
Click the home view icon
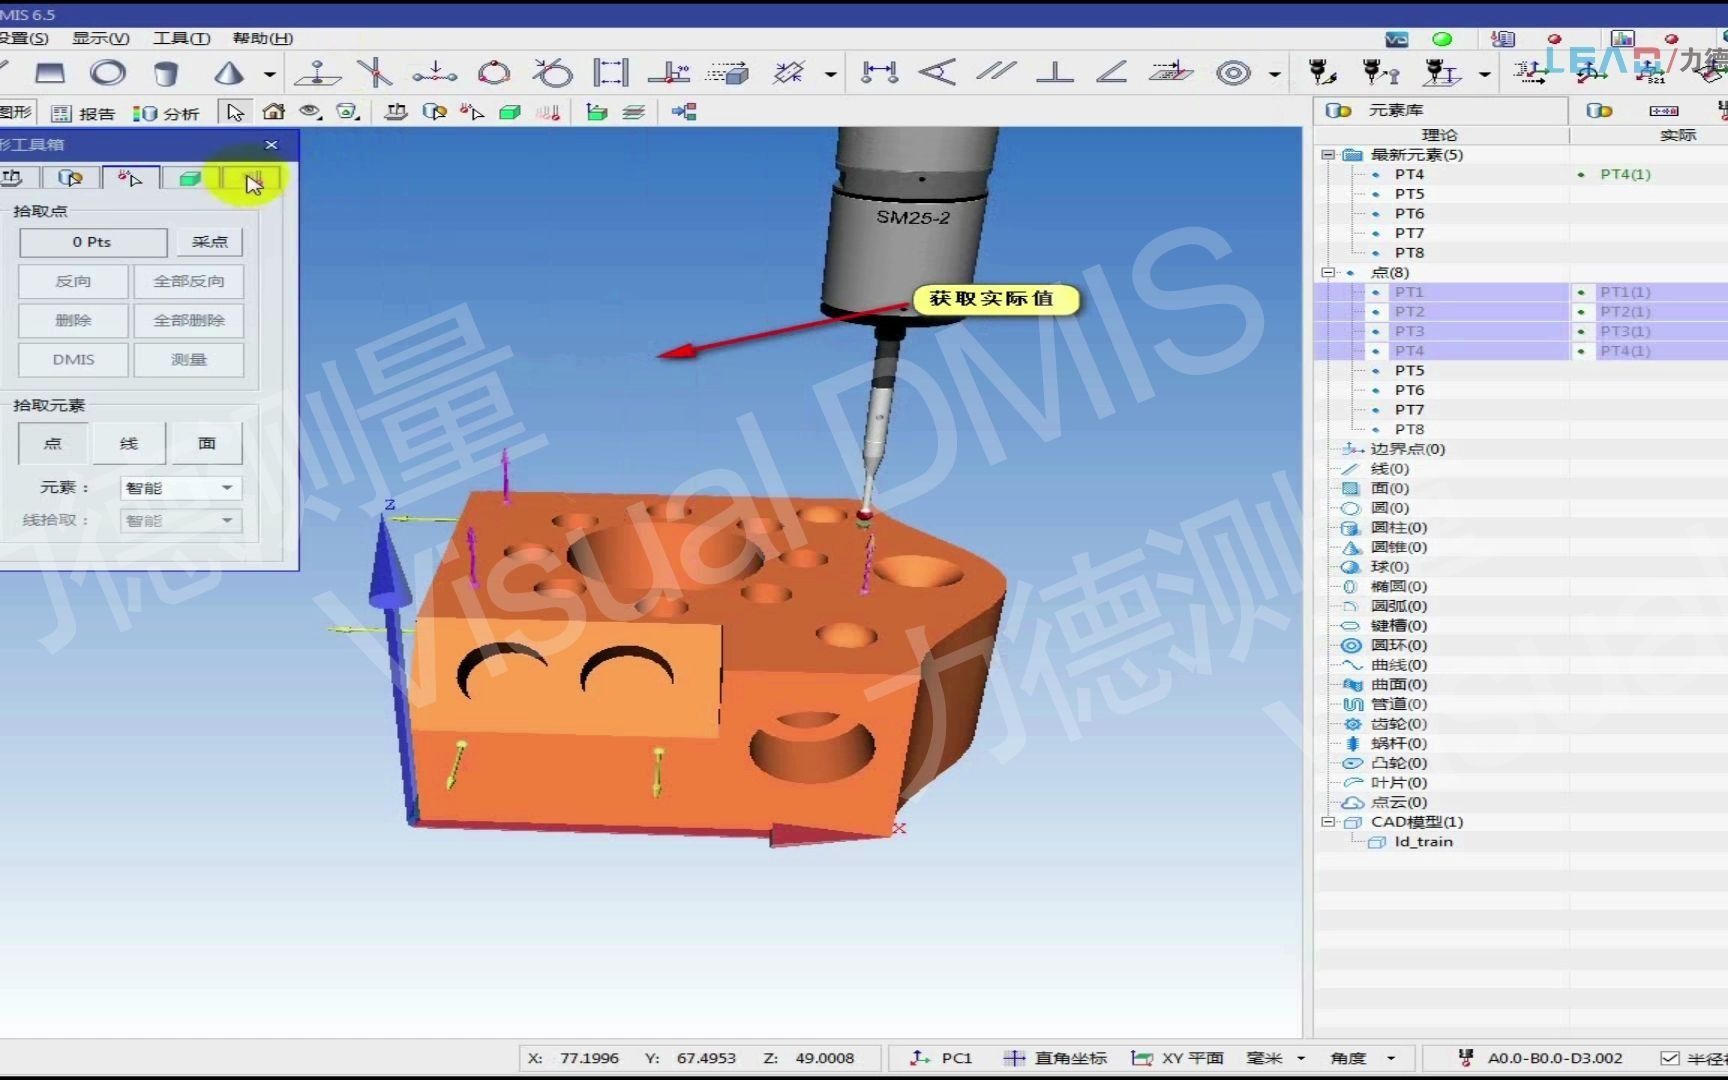click(273, 112)
